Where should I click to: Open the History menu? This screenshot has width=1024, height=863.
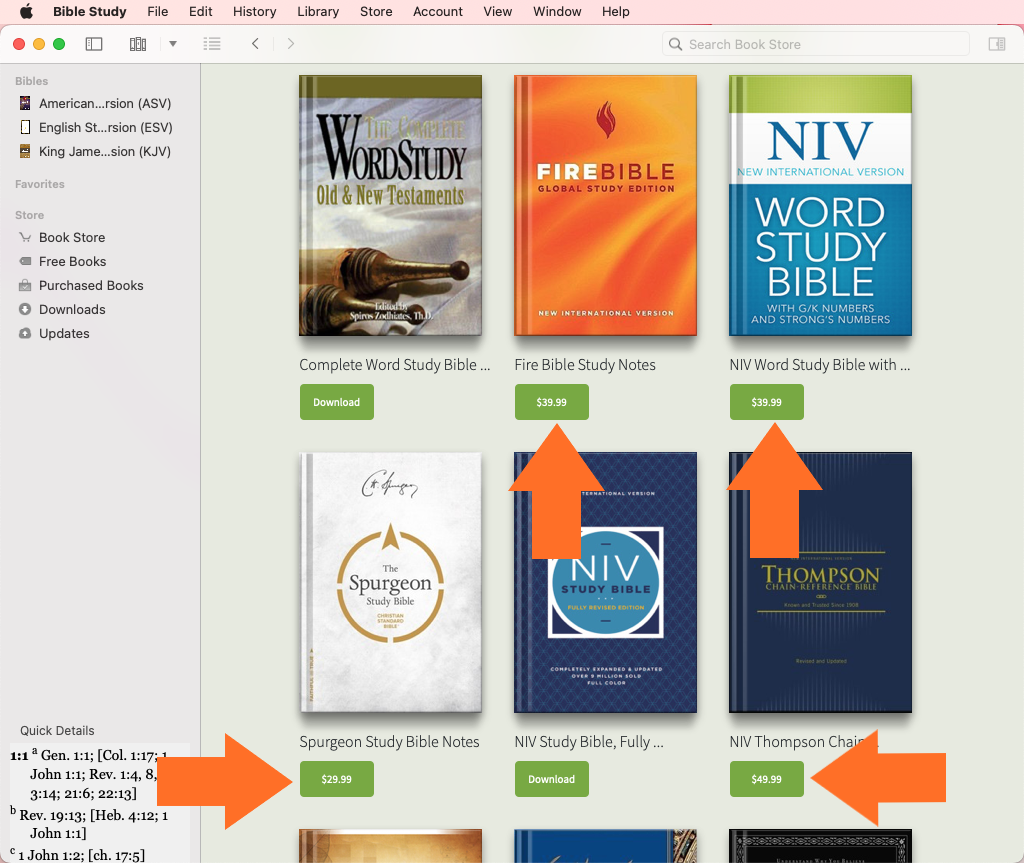tap(254, 12)
